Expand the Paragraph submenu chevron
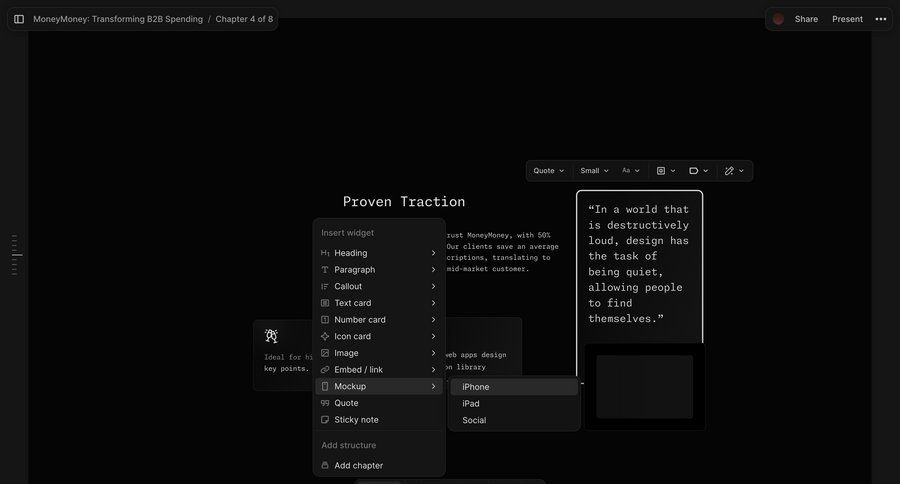Viewport: 900px width, 484px height. tap(433, 270)
